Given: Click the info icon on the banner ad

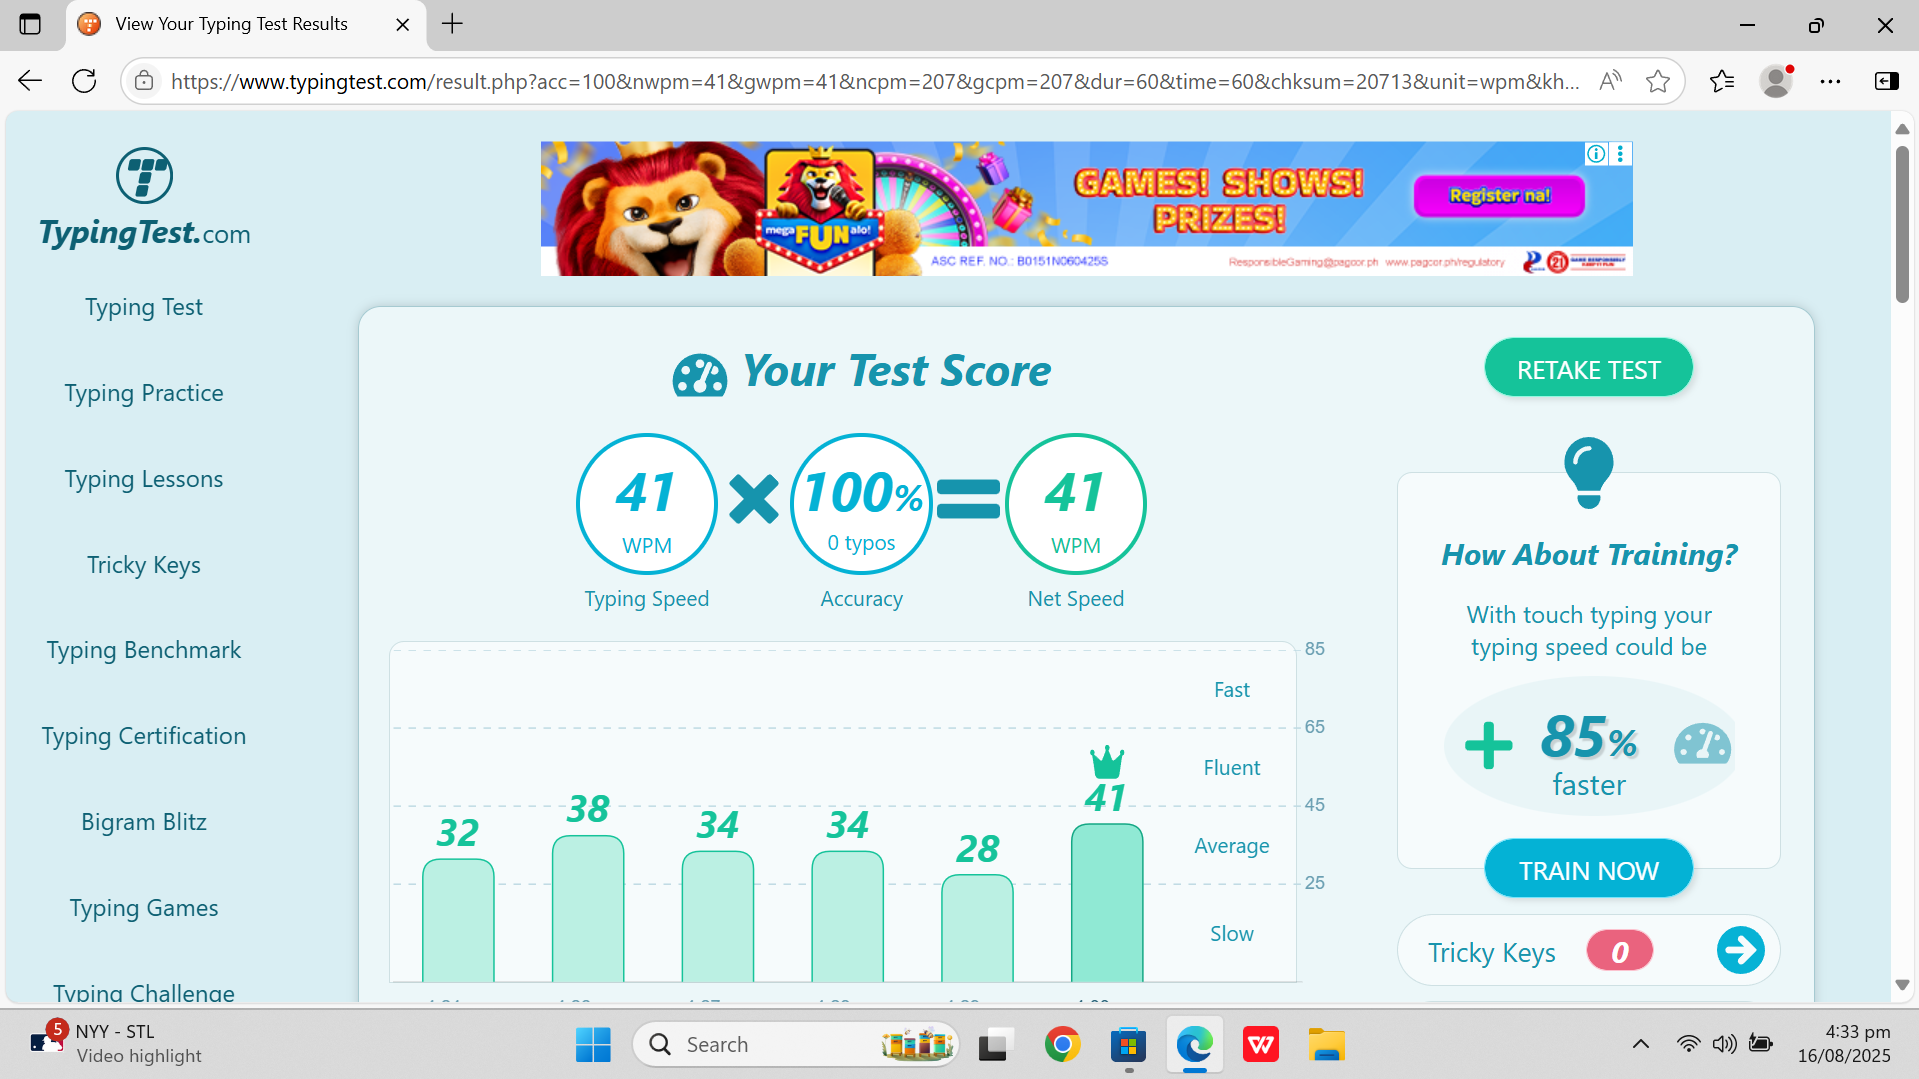Looking at the screenshot, I should click(1595, 154).
